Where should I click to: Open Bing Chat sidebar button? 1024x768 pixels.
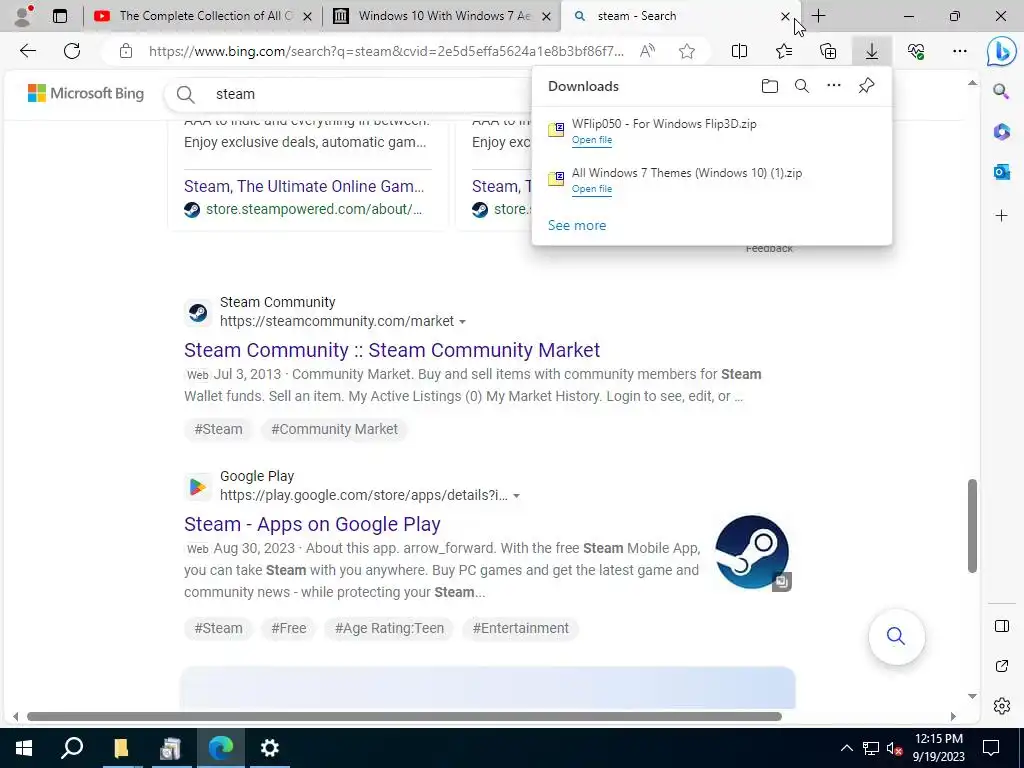point(1001,52)
